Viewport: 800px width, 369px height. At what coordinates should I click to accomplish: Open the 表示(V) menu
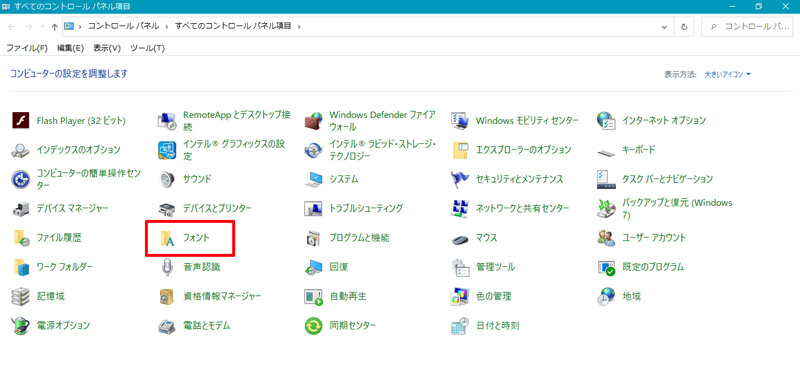coord(107,48)
